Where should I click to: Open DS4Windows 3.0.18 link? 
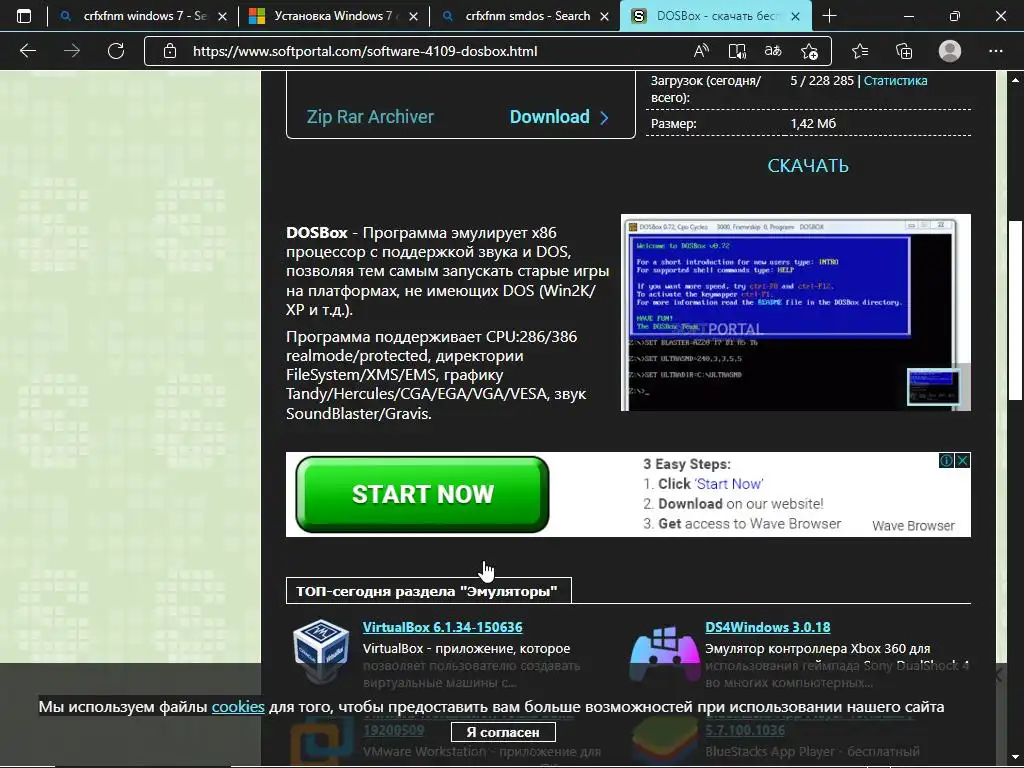click(767, 627)
